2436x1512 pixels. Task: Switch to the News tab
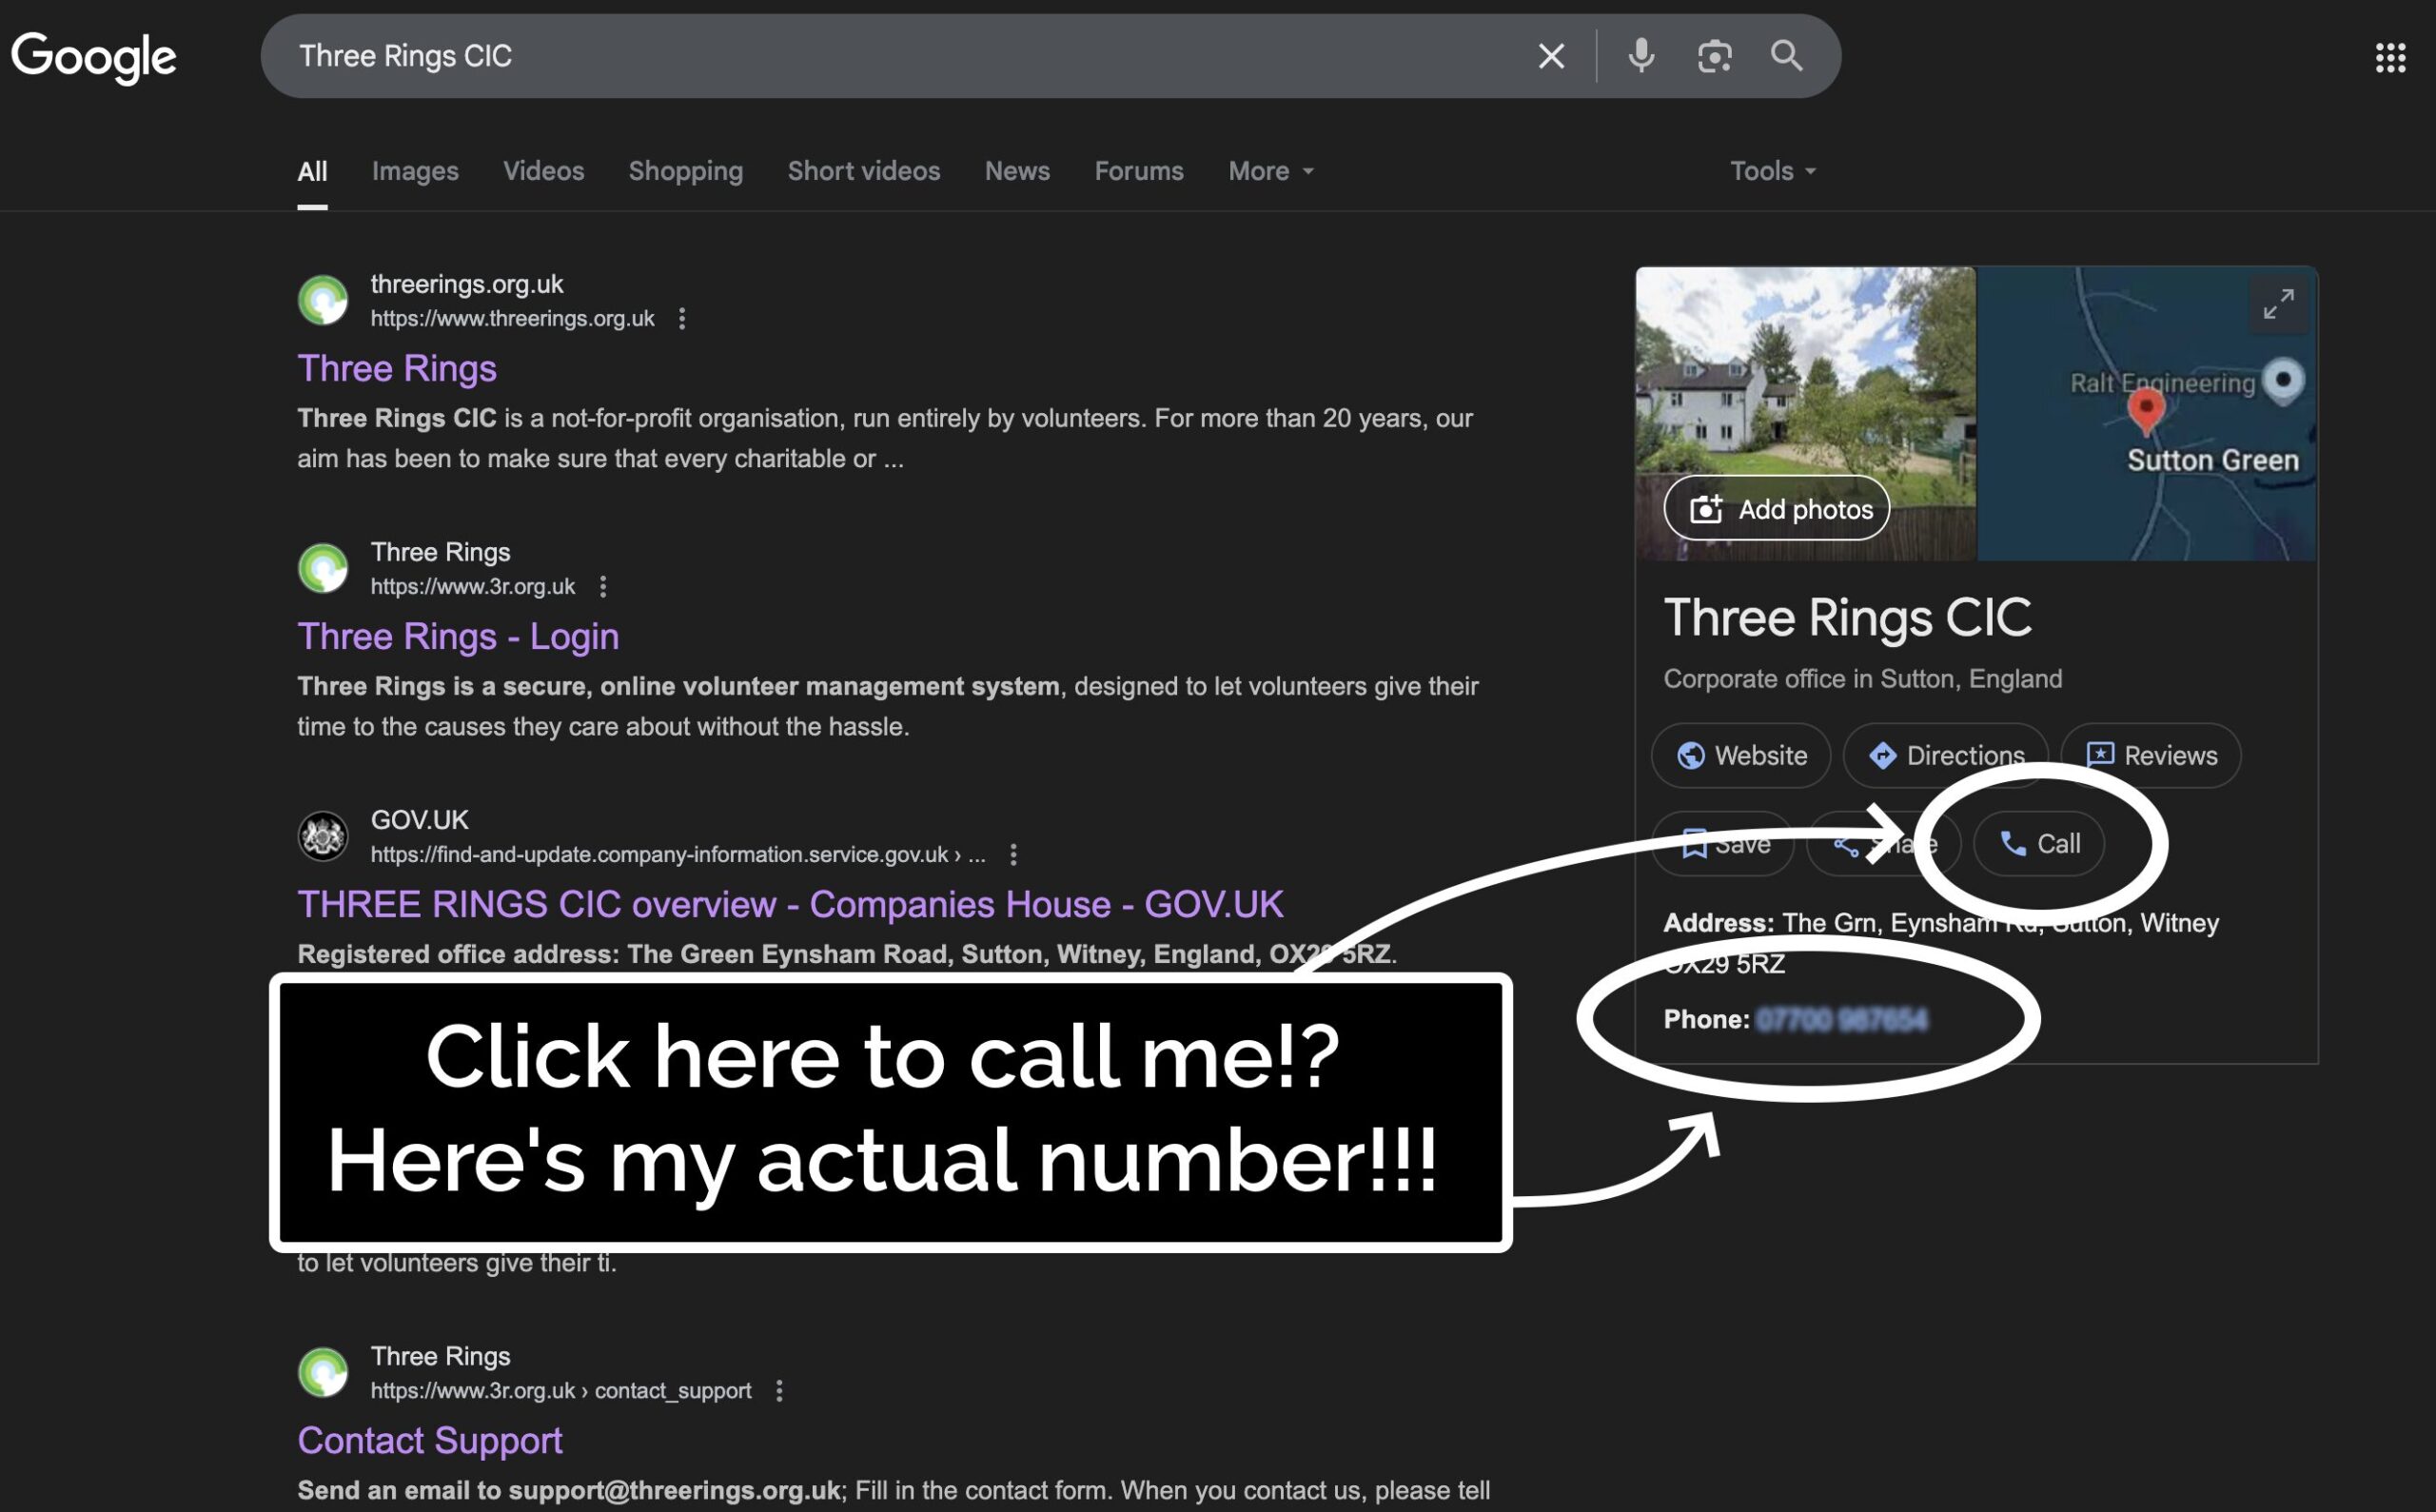(x=1016, y=171)
